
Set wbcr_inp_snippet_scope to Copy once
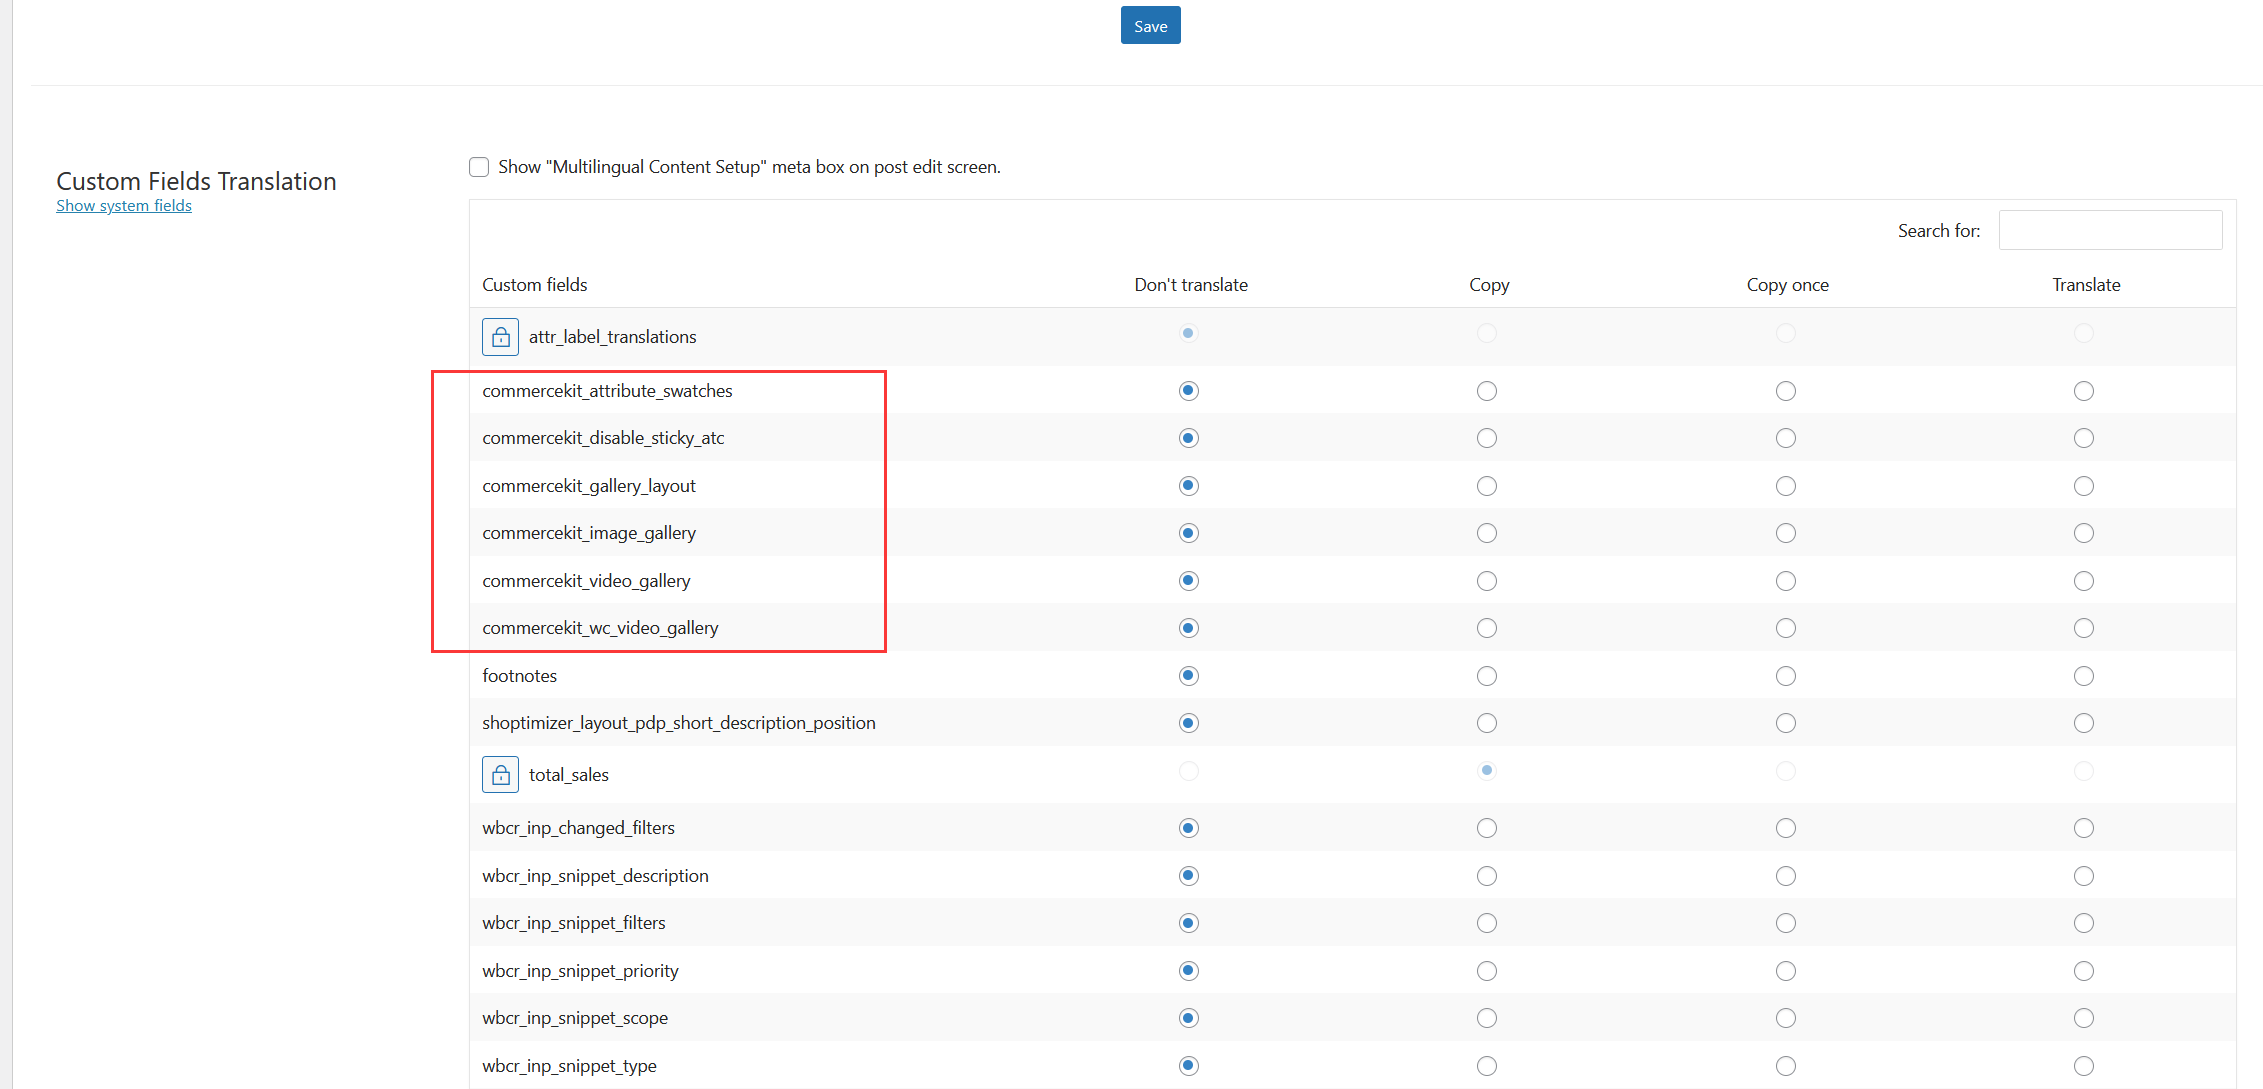click(1786, 1018)
